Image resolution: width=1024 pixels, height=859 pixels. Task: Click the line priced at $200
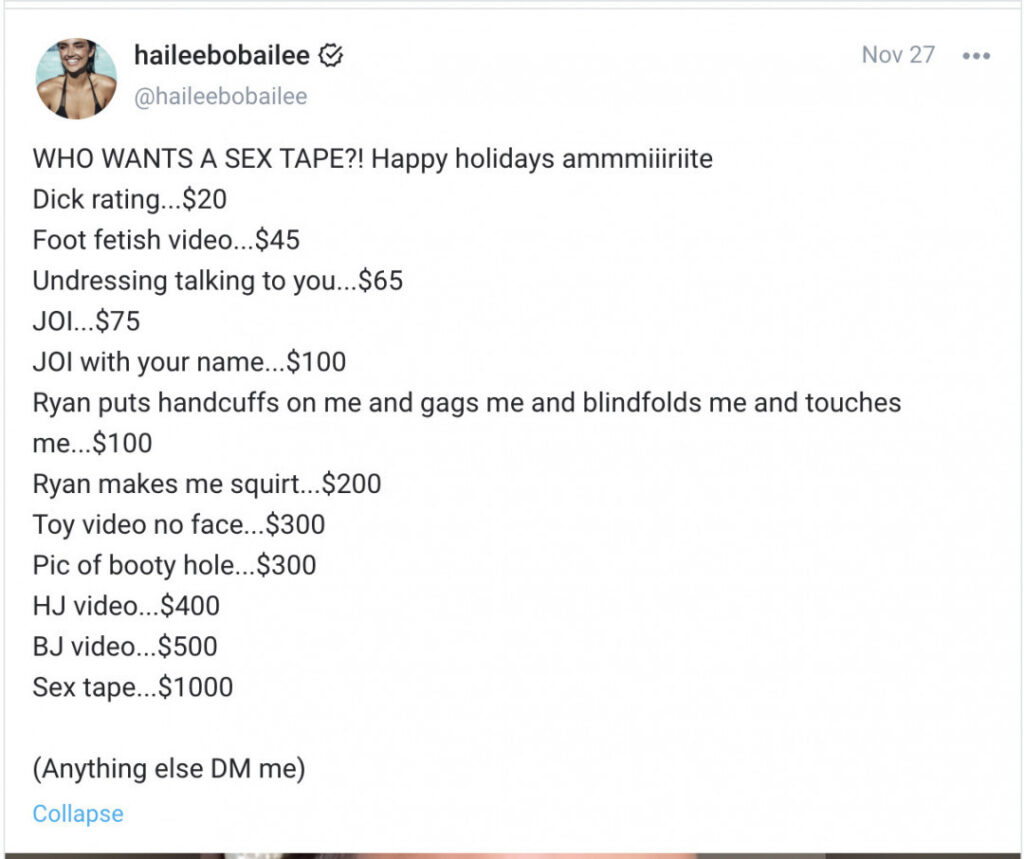point(206,484)
